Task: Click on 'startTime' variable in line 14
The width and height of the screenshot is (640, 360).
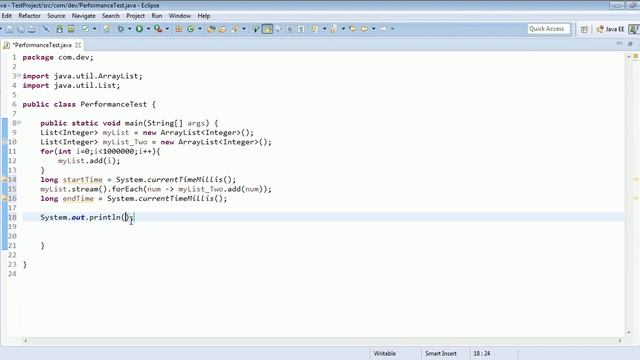Action: click(82, 180)
